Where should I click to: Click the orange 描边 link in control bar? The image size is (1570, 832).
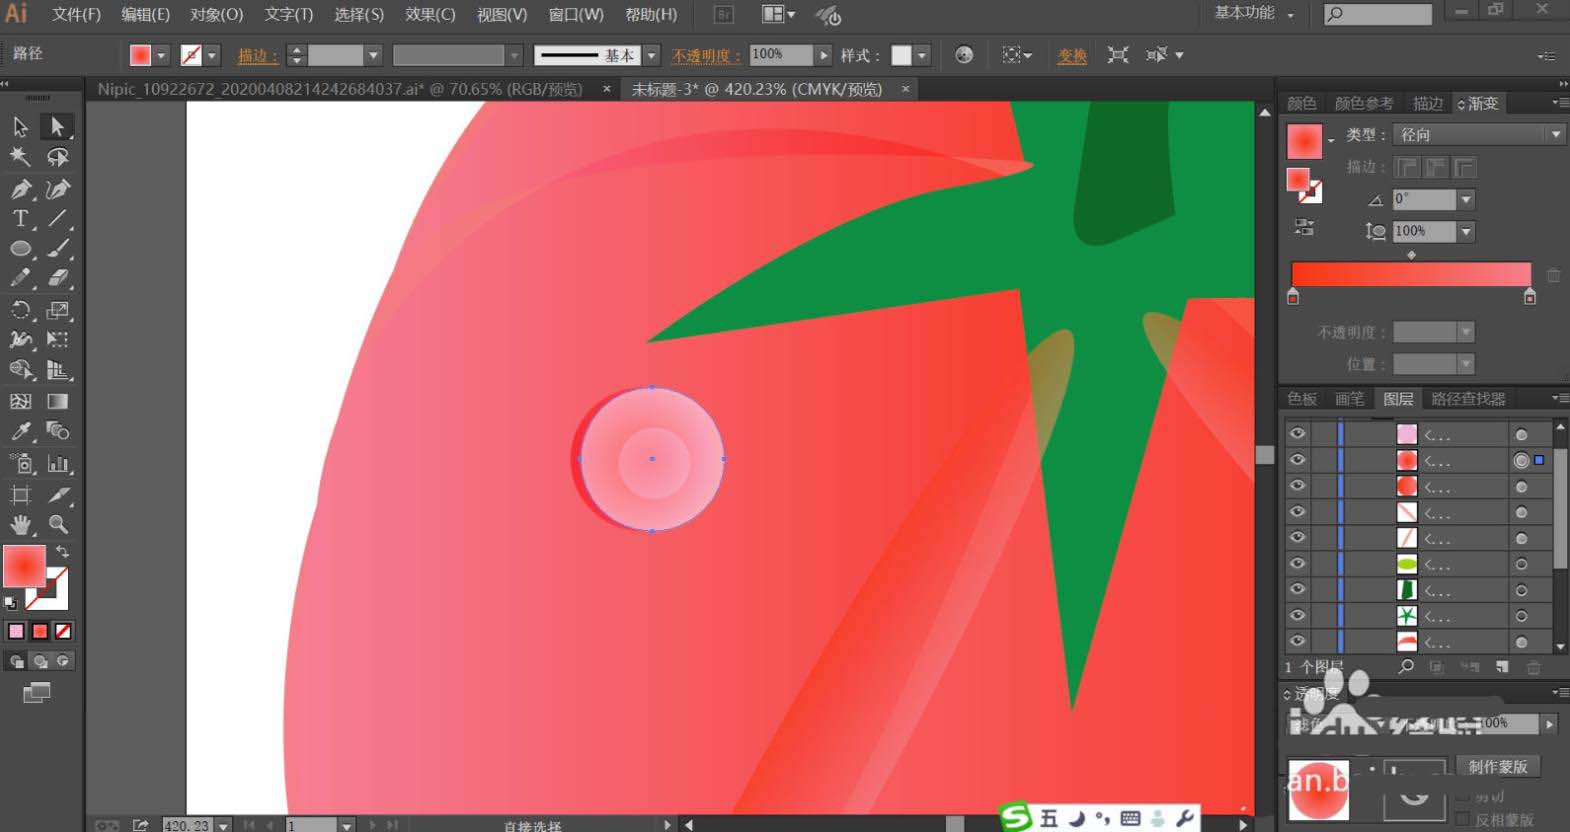(x=256, y=56)
